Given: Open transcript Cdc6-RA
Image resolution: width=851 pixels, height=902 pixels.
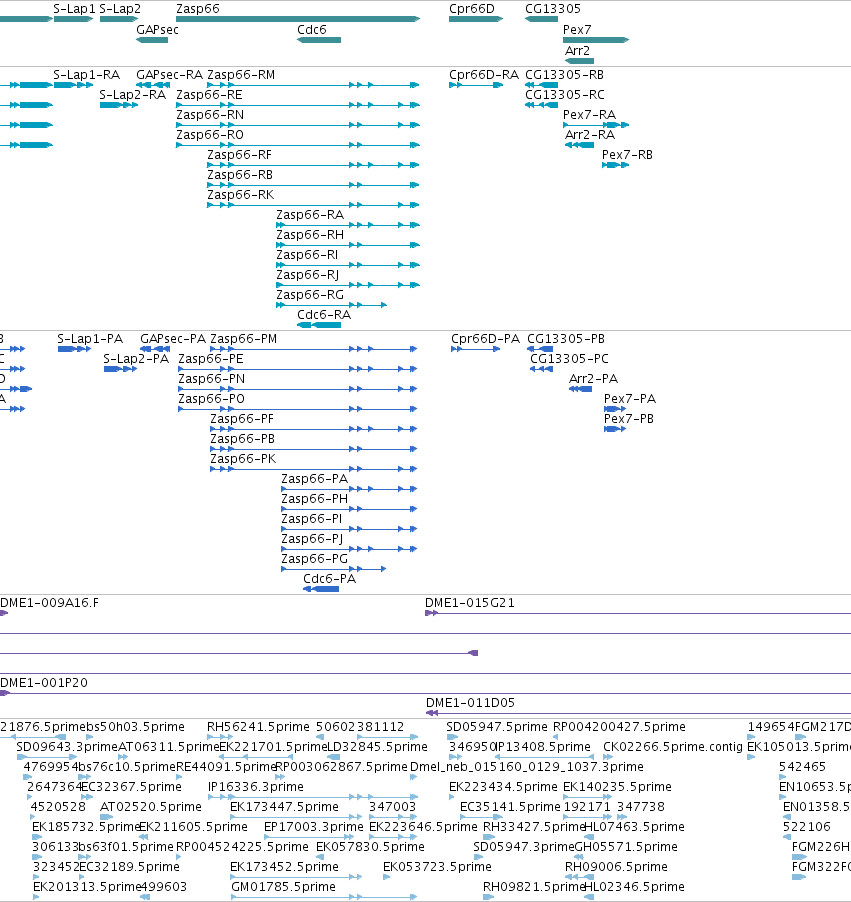Looking at the screenshot, I should (x=323, y=315).
